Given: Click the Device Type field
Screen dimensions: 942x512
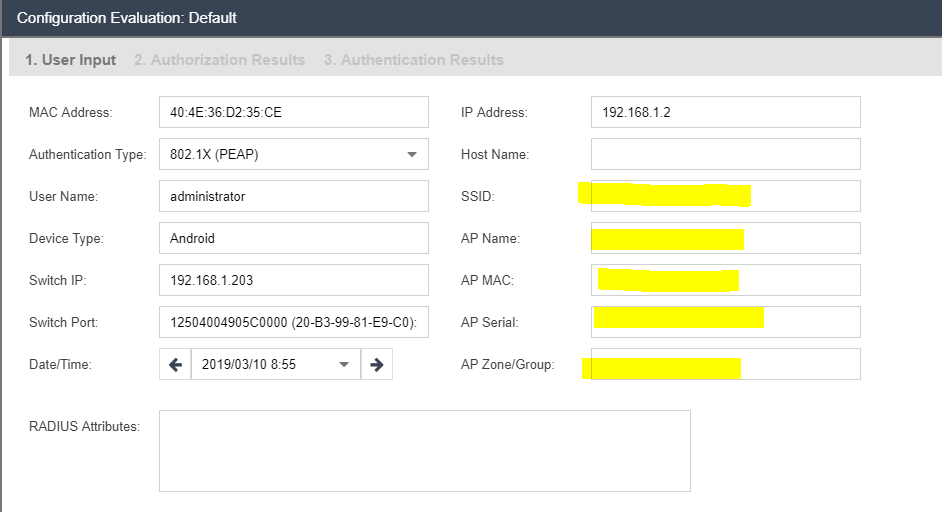Looking at the screenshot, I should 293,238.
